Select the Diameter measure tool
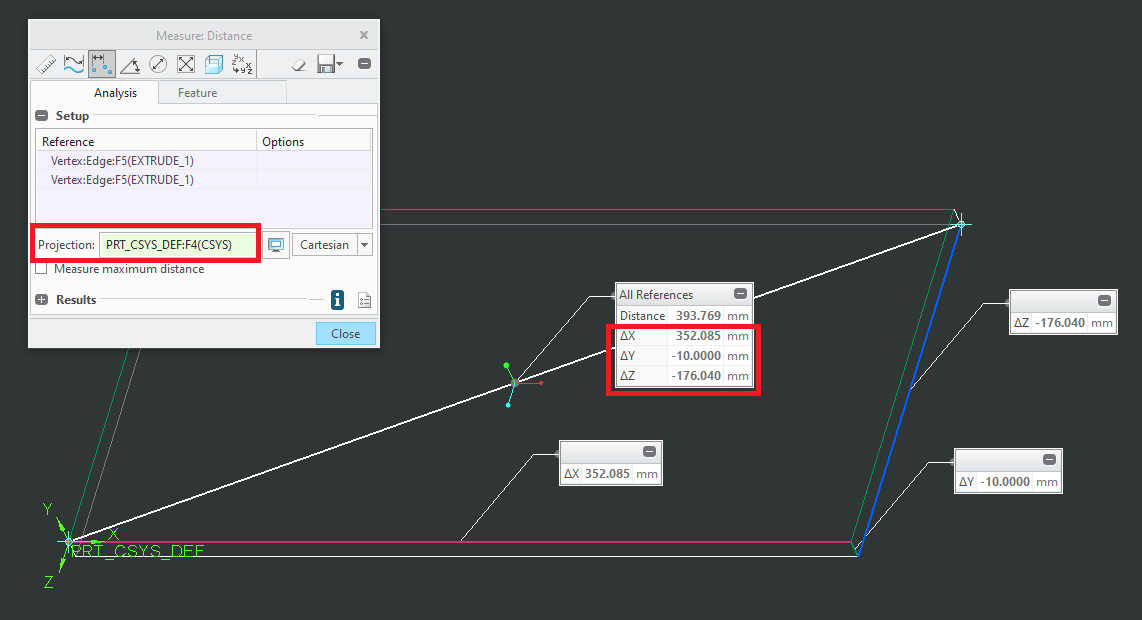Screen dimensions: 1142x620 tap(158, 63)
